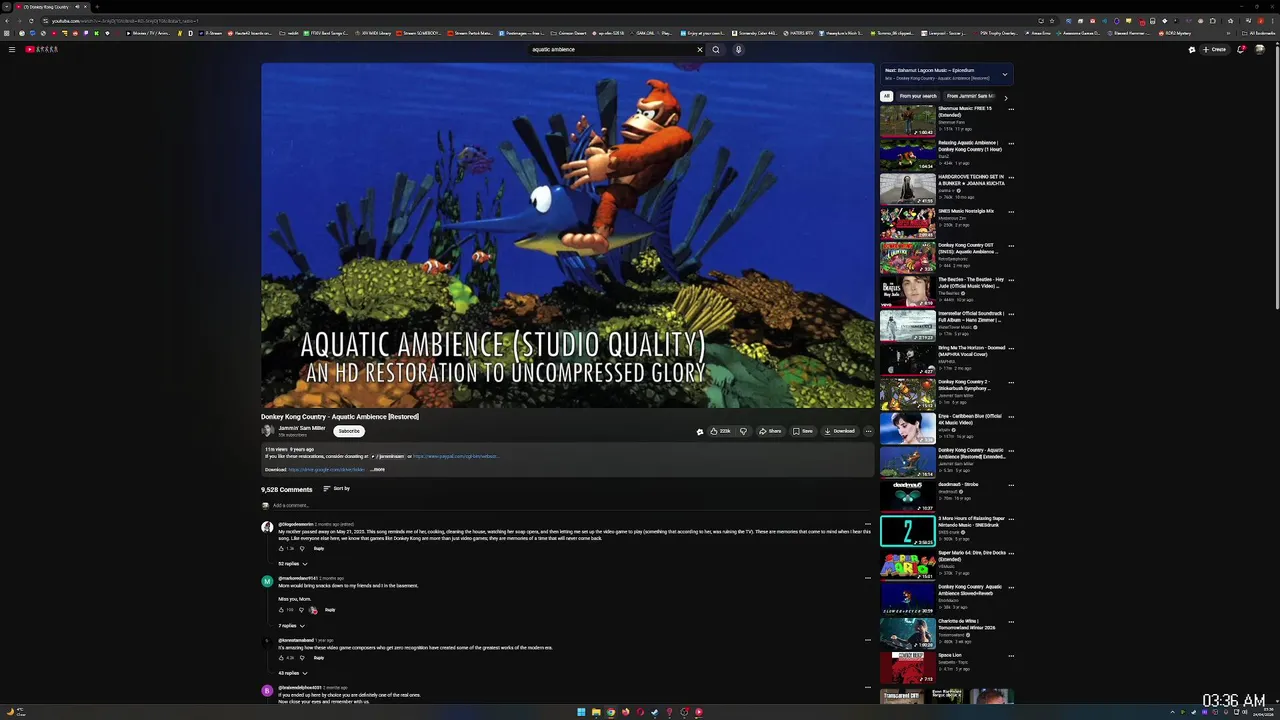Viewport: 1280px width, 720px height.
Task: Dislike the video with thumbs down
Action: (x=743, y=431)
